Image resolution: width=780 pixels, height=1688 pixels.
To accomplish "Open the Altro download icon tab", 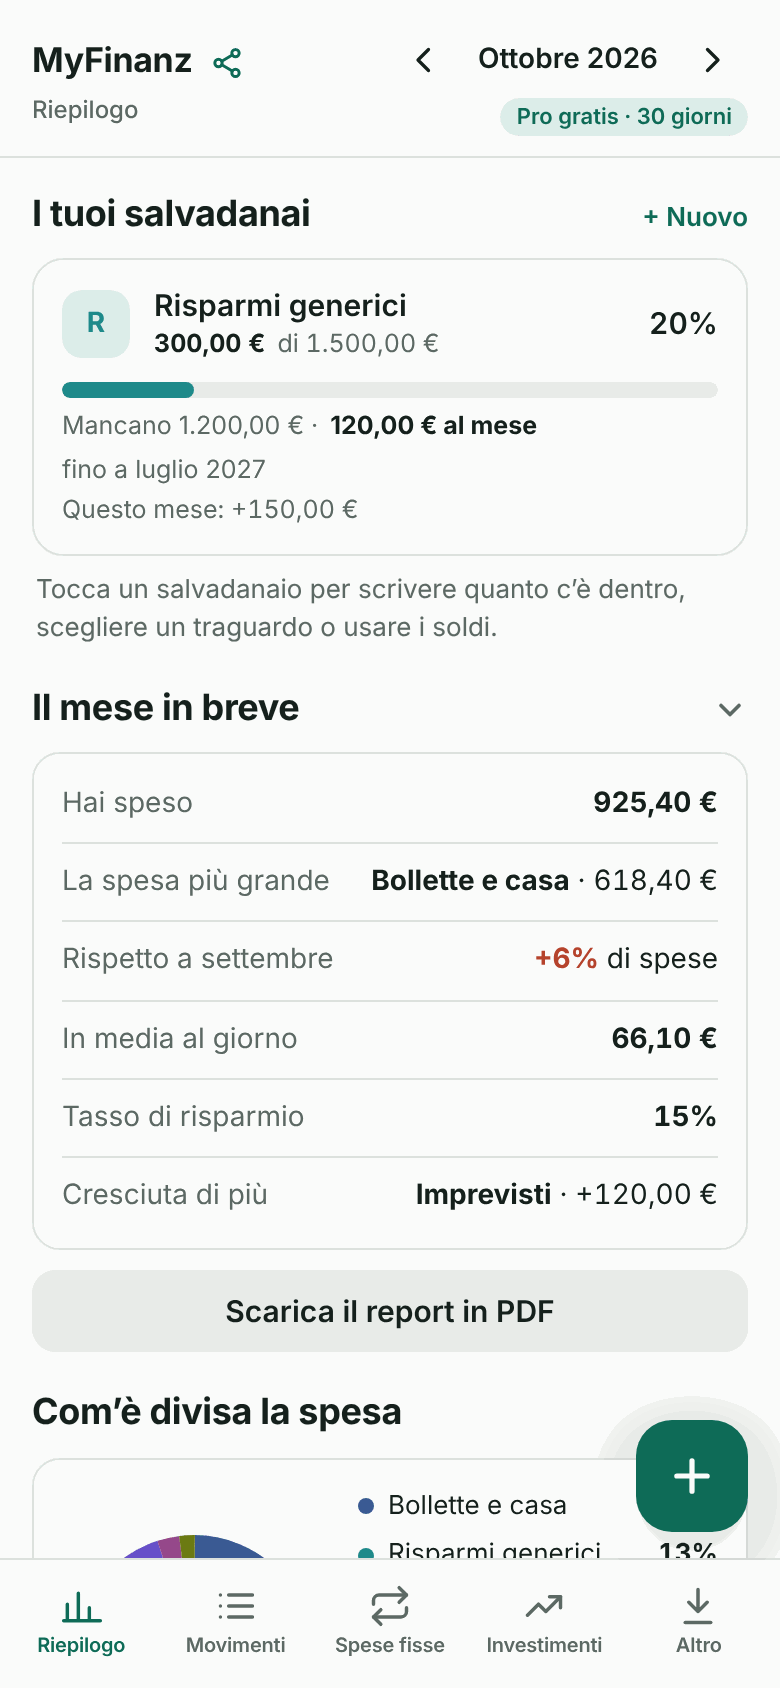I will [x=698, y=1623].
